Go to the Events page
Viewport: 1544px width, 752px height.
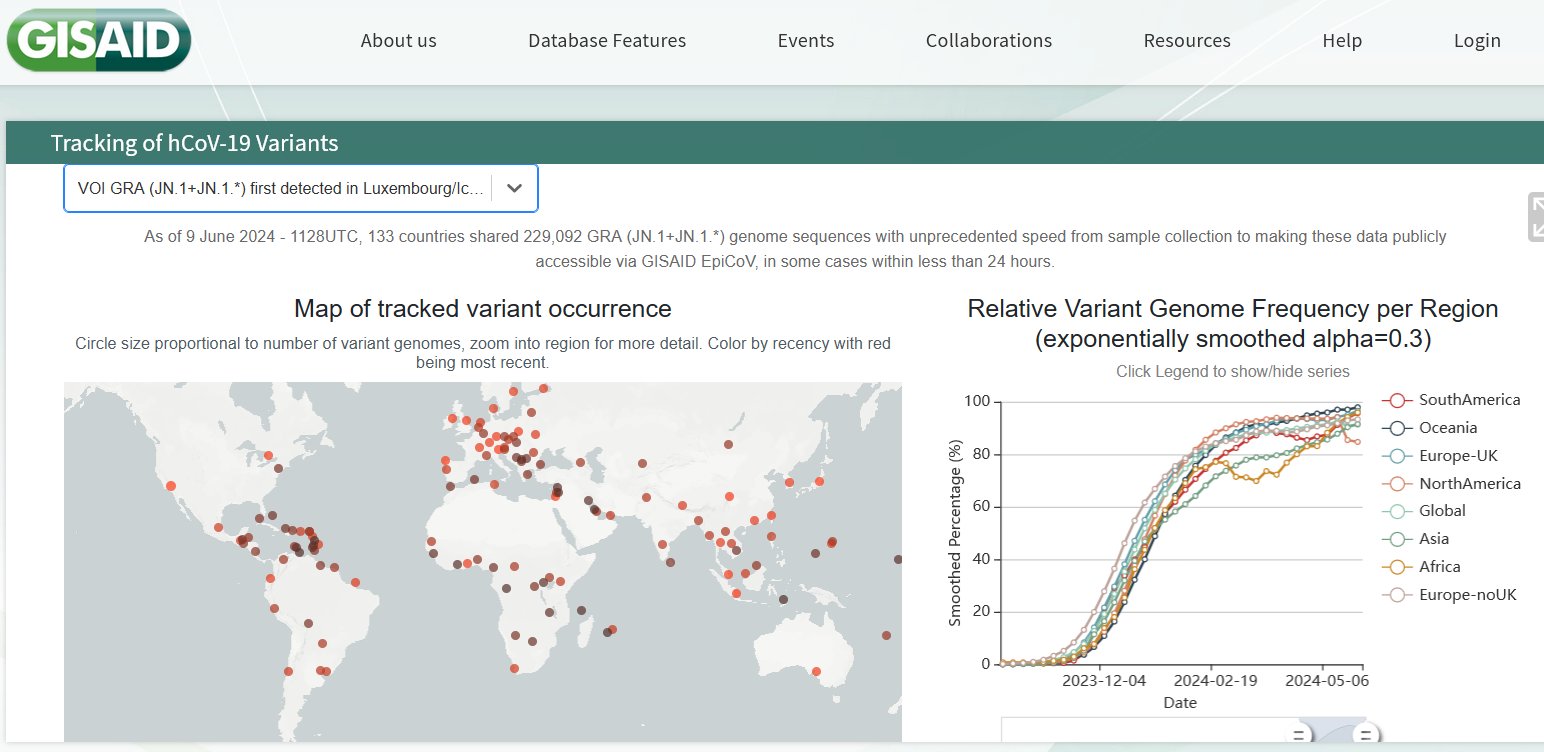click(805, 41)
